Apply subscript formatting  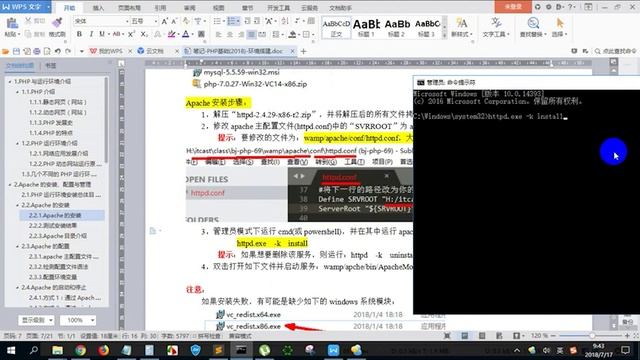pos(144,34)
